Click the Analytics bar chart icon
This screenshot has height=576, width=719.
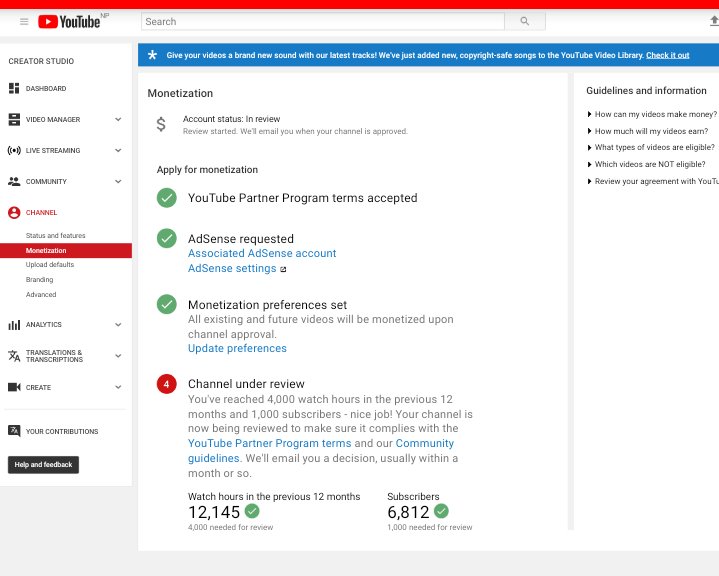(14, 325)
